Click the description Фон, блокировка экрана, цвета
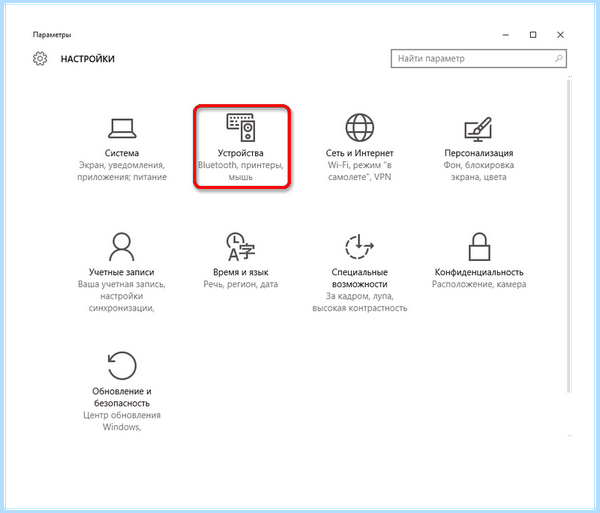 479,171
